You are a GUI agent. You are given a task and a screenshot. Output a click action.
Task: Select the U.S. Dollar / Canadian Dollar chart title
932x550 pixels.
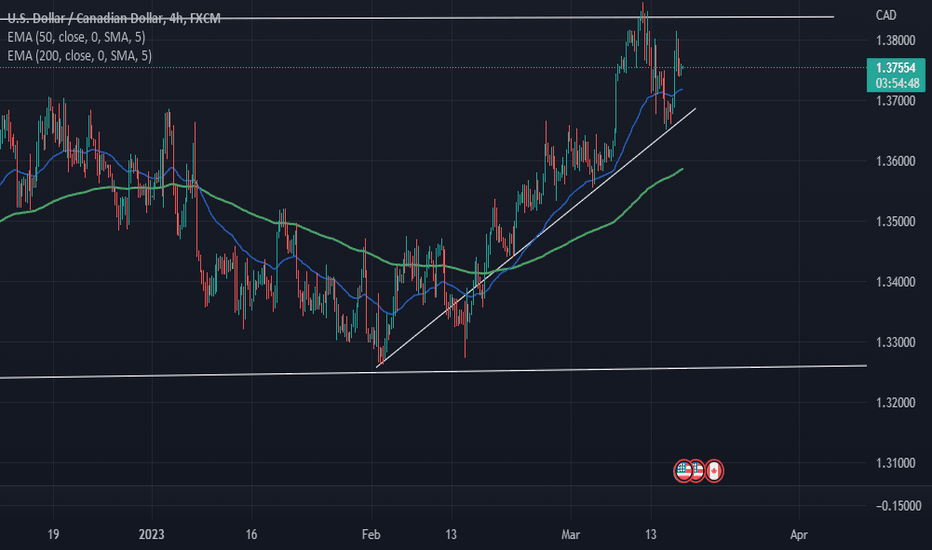pos(114,18)
